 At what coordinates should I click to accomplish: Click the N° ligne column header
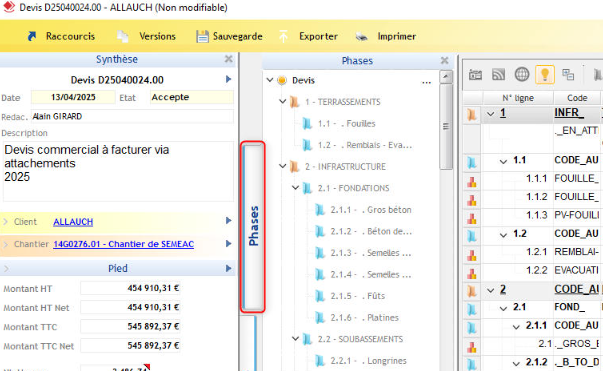(518, 98)
